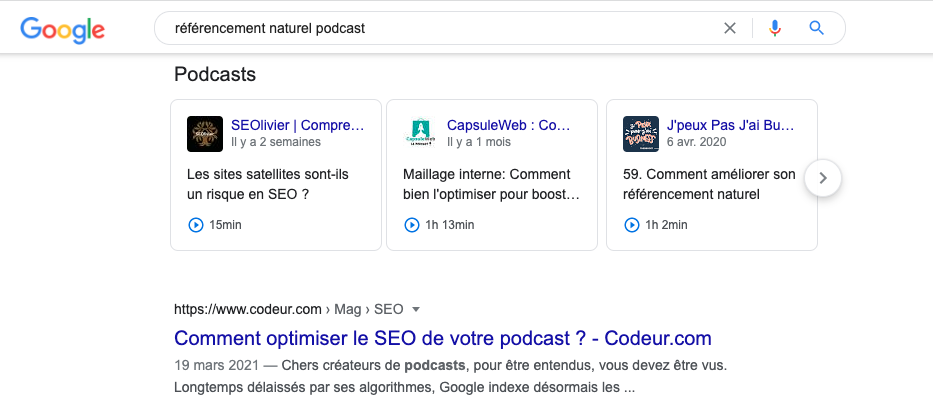Viewport: 933px width, 408px height.
Task: Clear the search query with the X icon
Action: tap(730, 28)
